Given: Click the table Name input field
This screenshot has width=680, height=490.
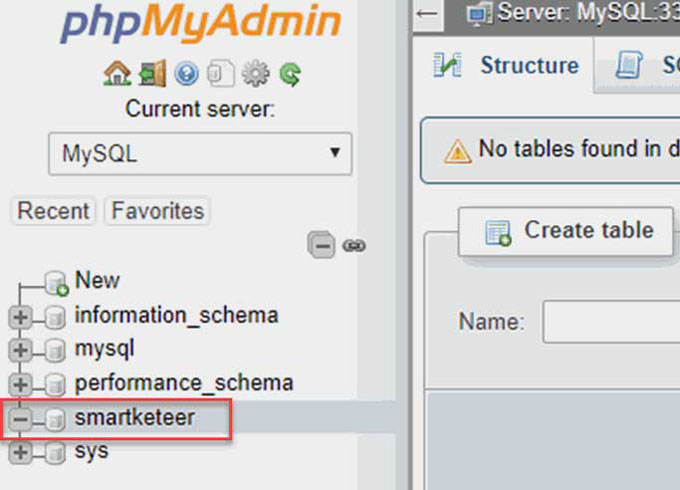Looking at the screenshot, I should coord(611,322).
